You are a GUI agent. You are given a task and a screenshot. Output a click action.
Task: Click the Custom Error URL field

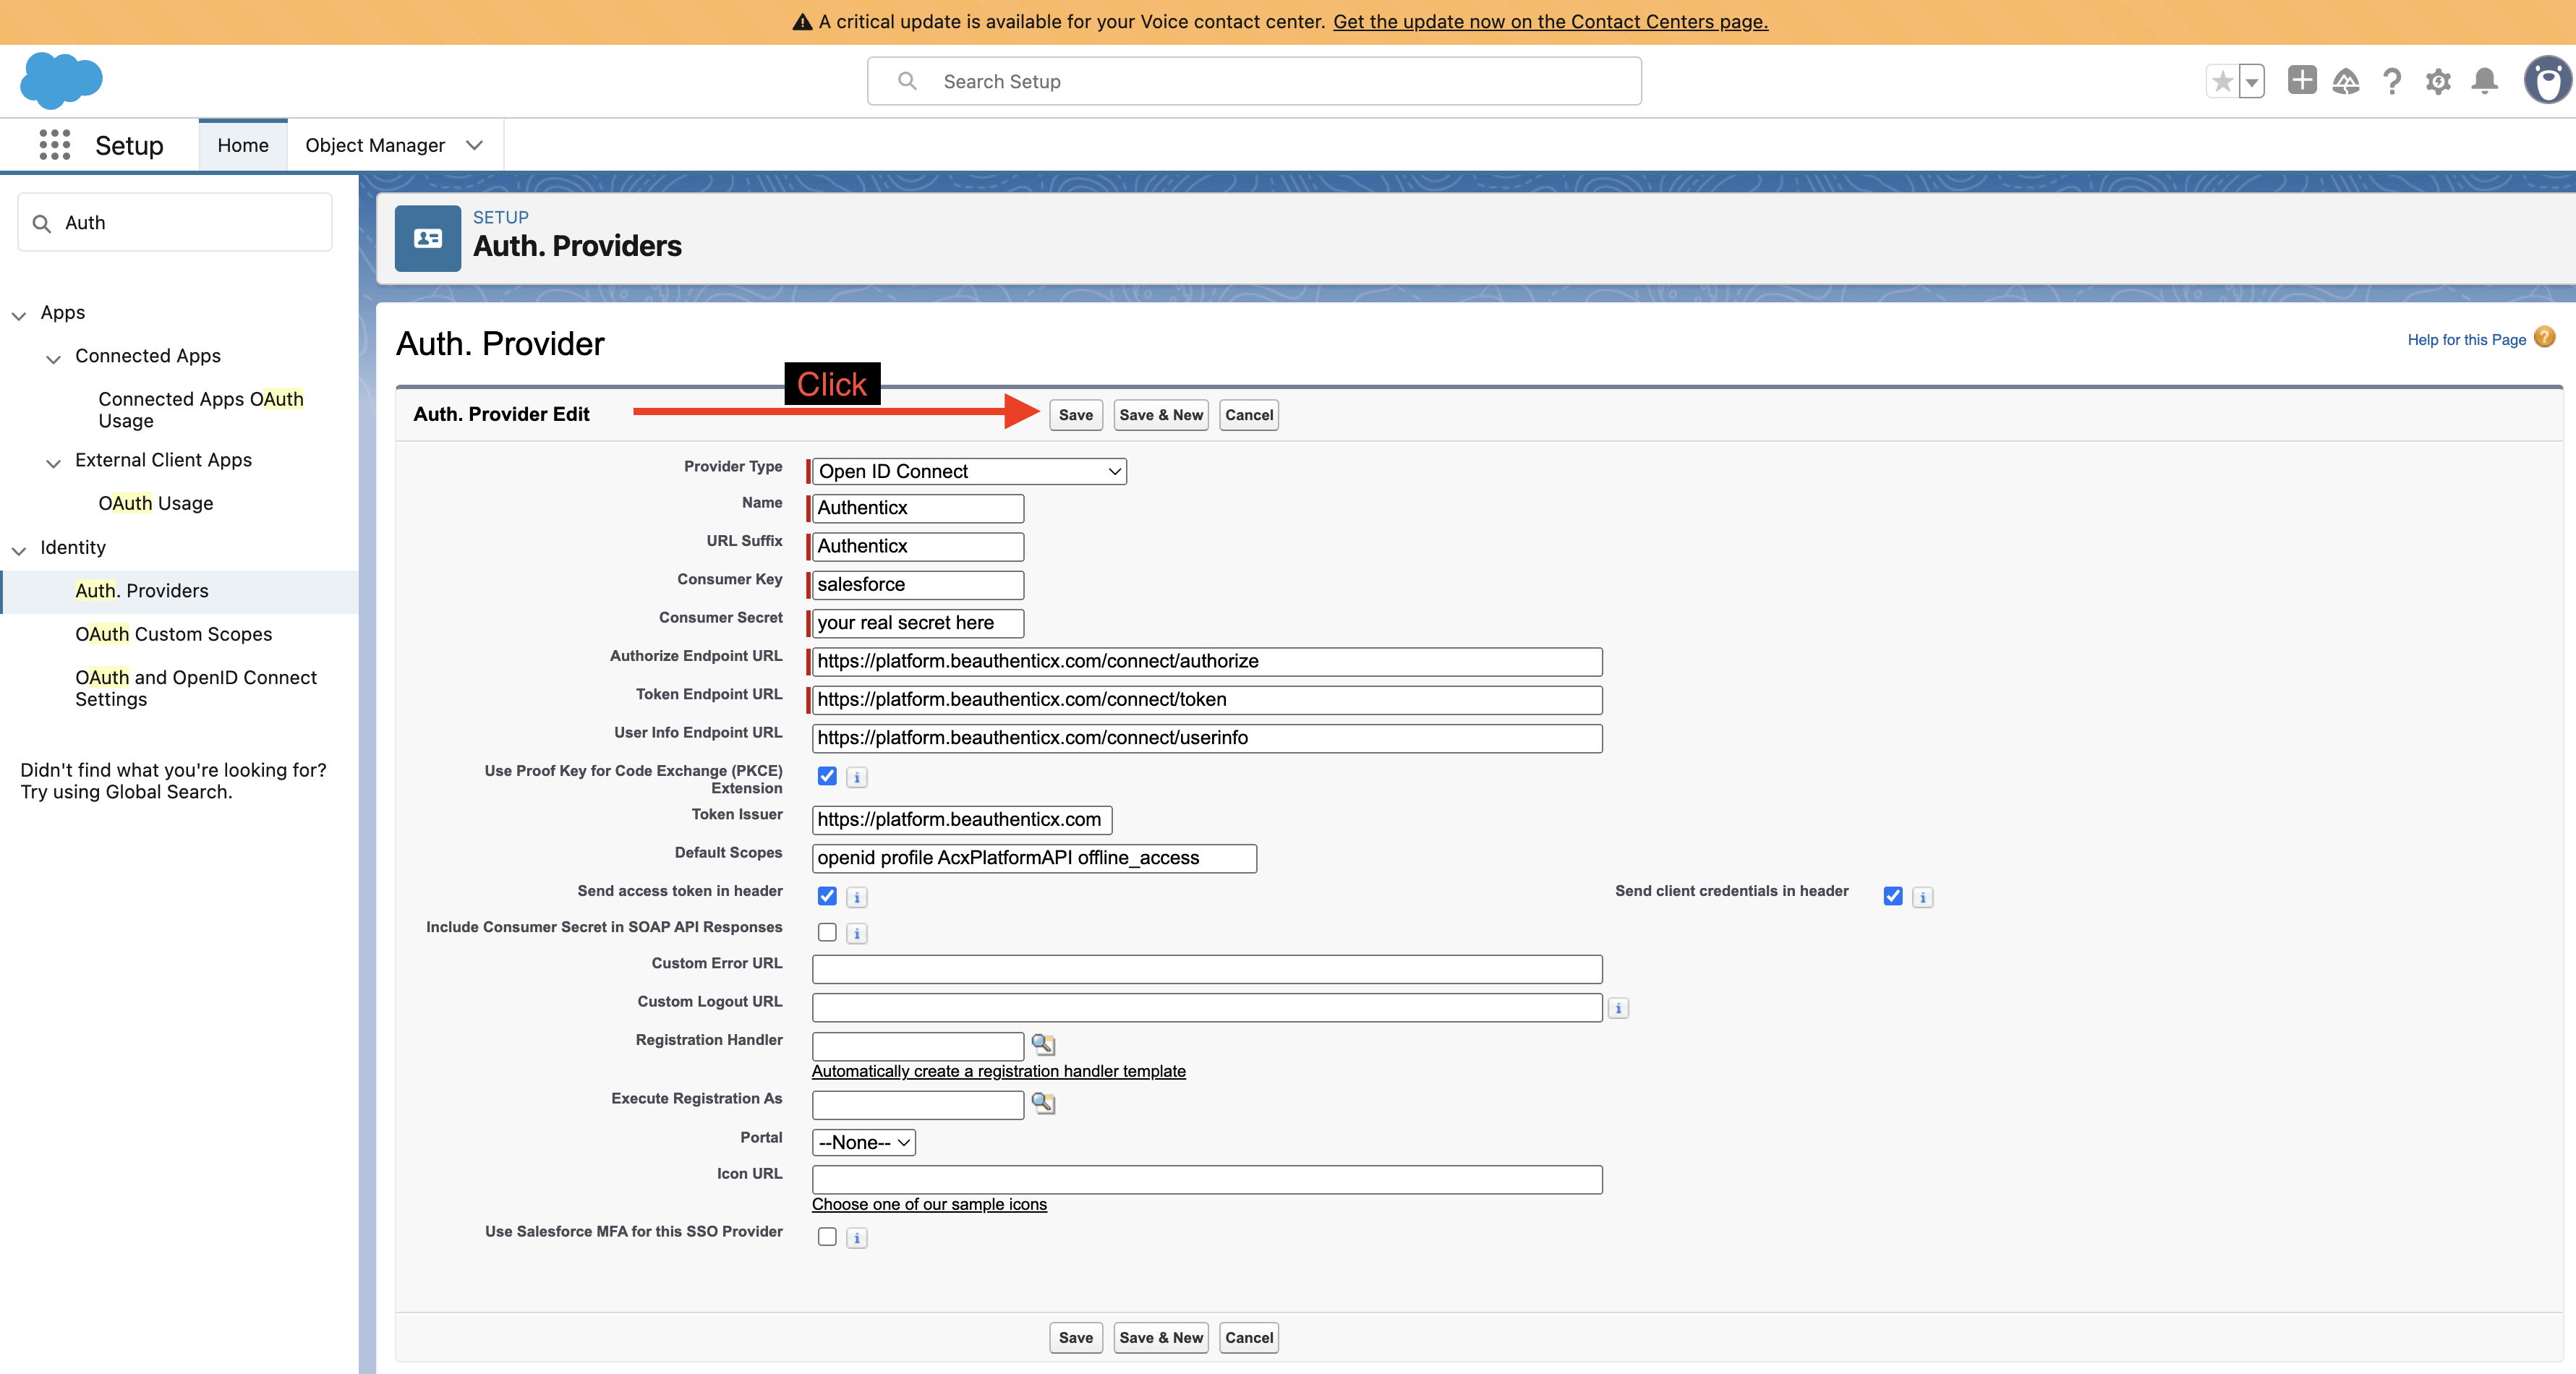(1207, 969)
